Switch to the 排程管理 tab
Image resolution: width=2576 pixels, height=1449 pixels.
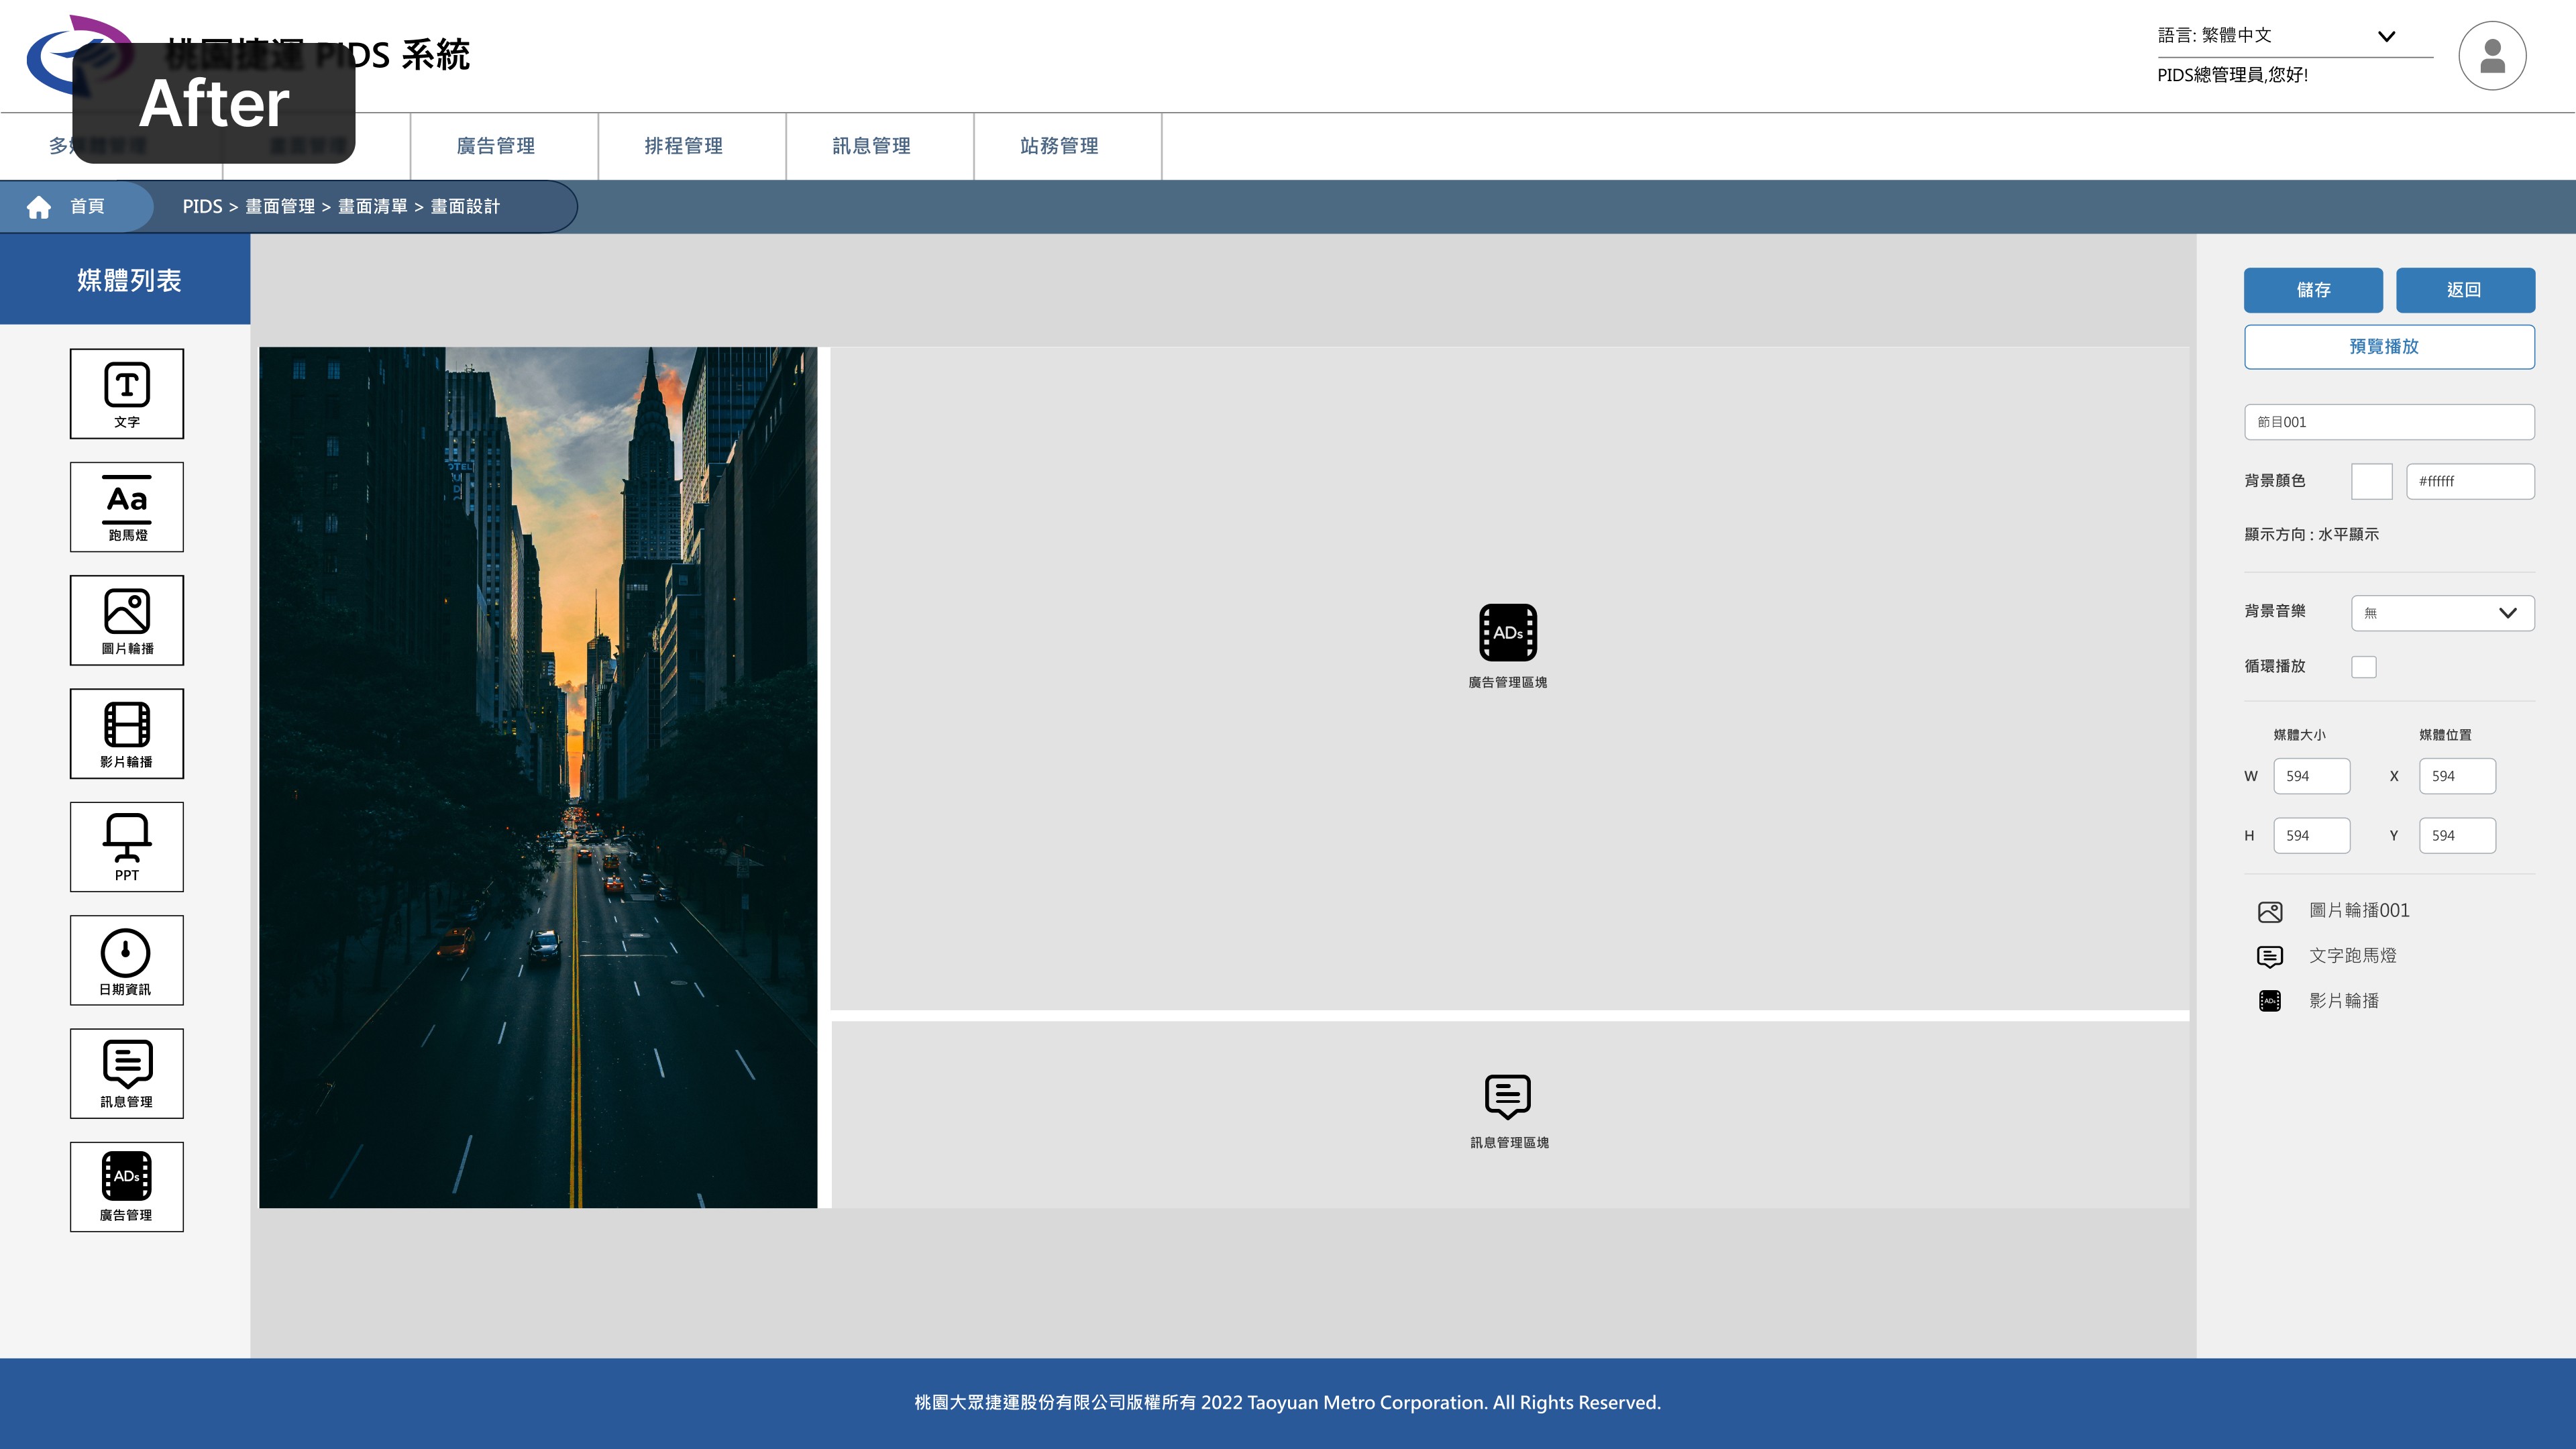(x=684, y=146)
